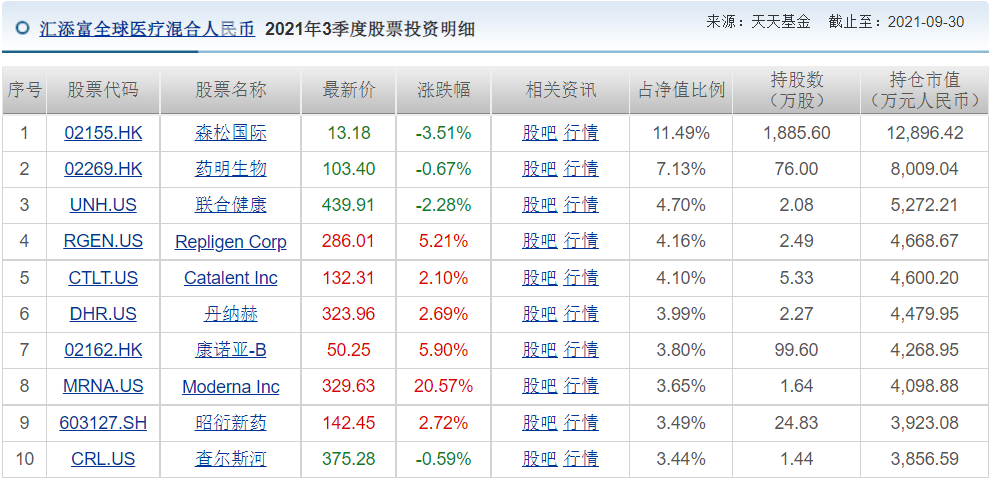Open 森松国际 stock name link
This screenshot has height=482, width=994.
[230, 133]
